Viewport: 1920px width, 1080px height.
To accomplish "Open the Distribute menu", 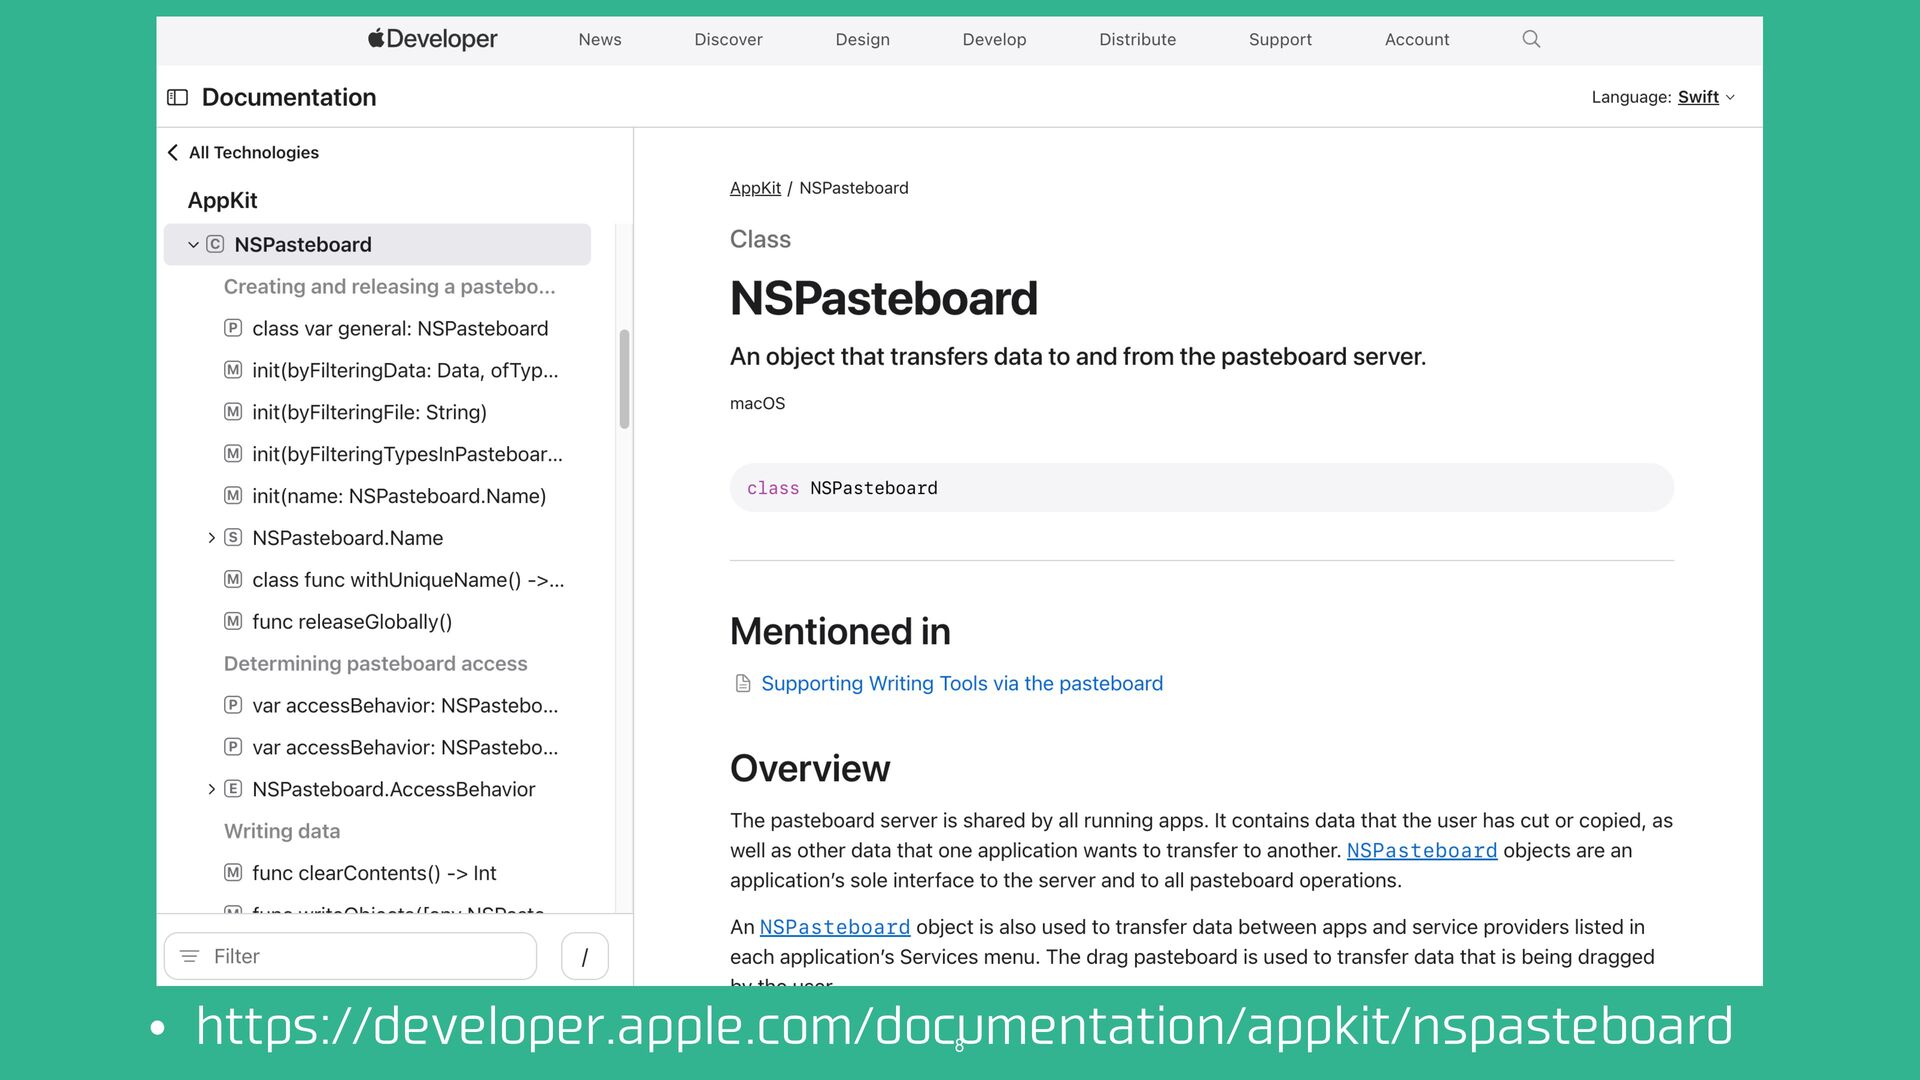I will point(1137,39).
